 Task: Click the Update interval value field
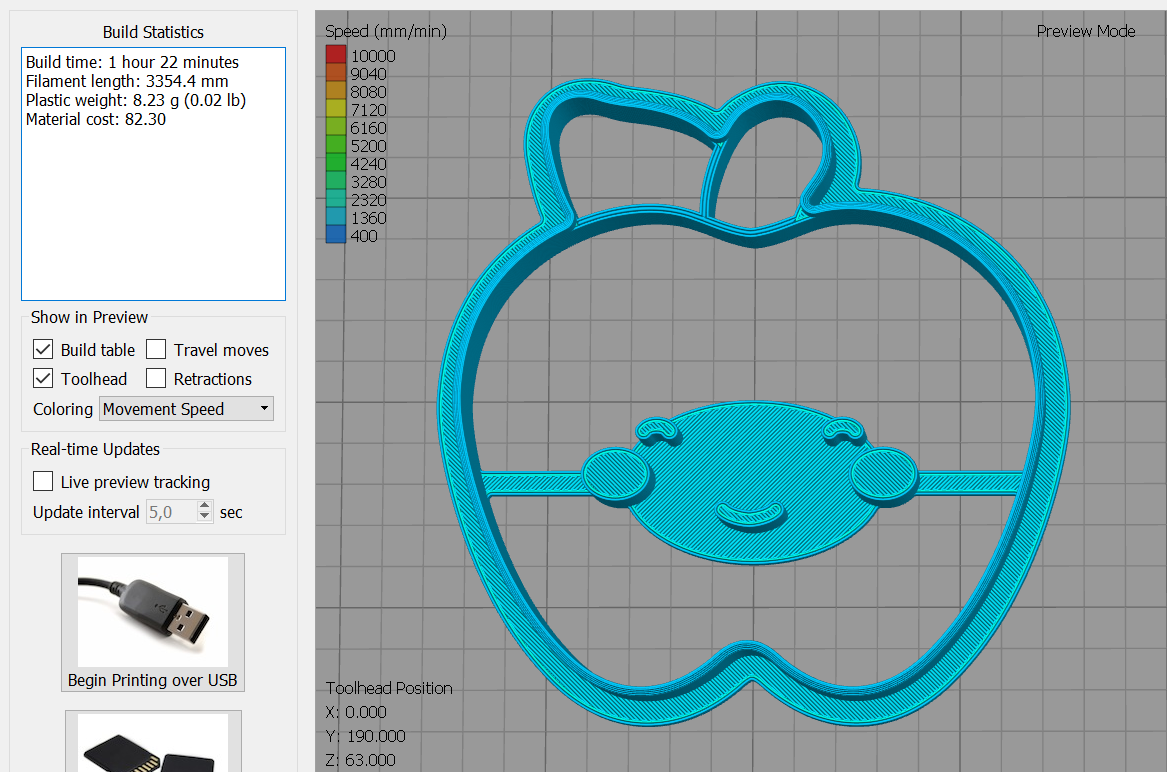170,512
